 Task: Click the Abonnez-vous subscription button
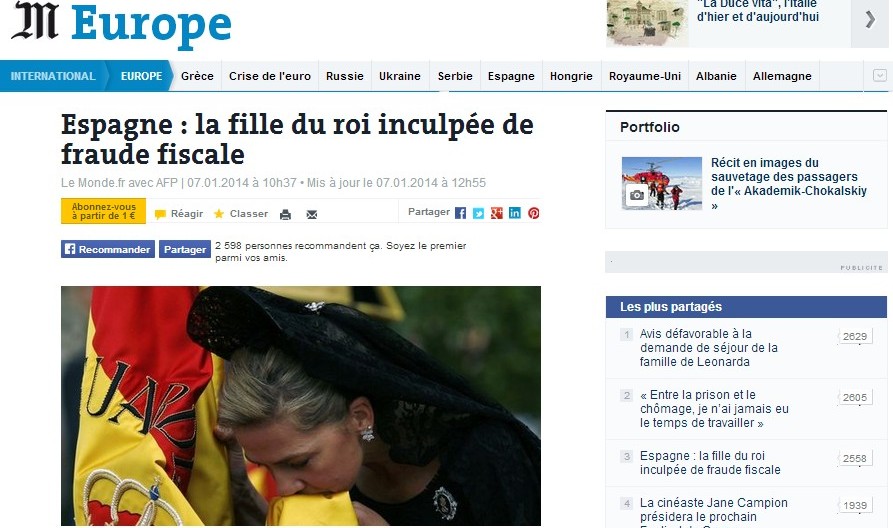(x=104, y=211)
